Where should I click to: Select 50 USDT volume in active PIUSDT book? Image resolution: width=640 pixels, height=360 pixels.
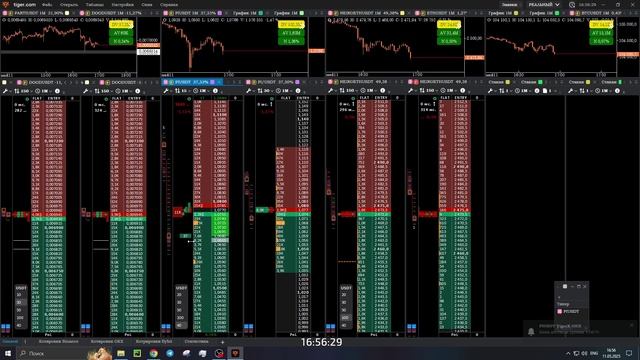pos(180,310)
